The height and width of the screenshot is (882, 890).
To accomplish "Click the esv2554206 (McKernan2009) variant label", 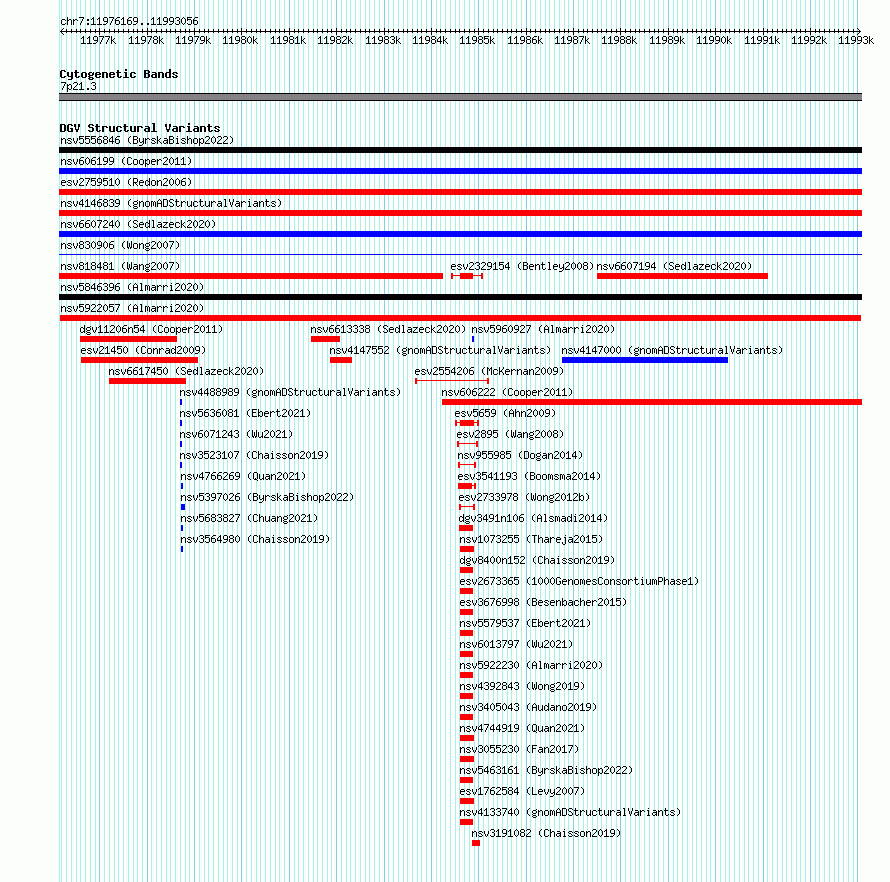I will coord(489,371).
